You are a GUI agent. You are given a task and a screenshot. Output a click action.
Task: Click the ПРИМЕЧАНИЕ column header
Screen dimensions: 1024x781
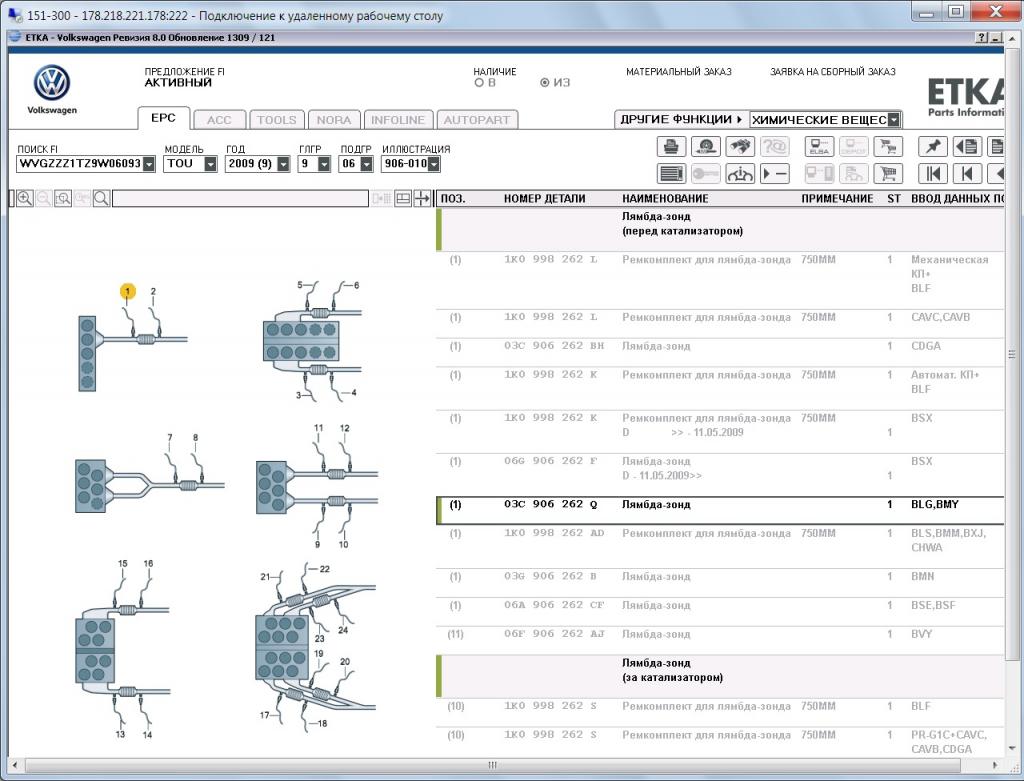837,199
